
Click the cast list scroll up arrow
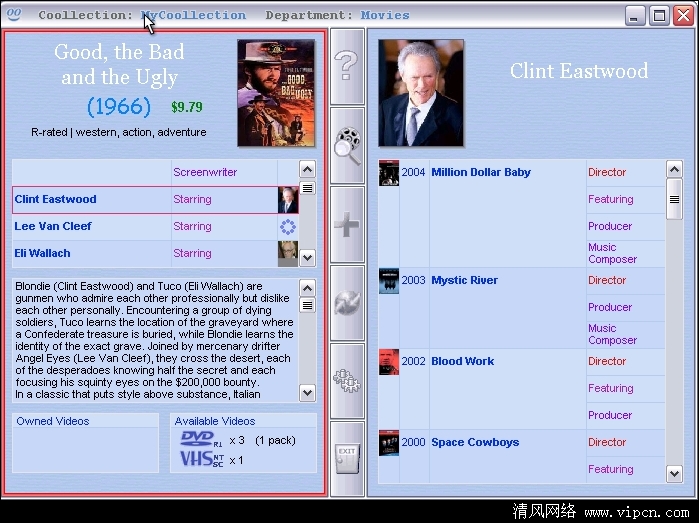pos(308,169)
